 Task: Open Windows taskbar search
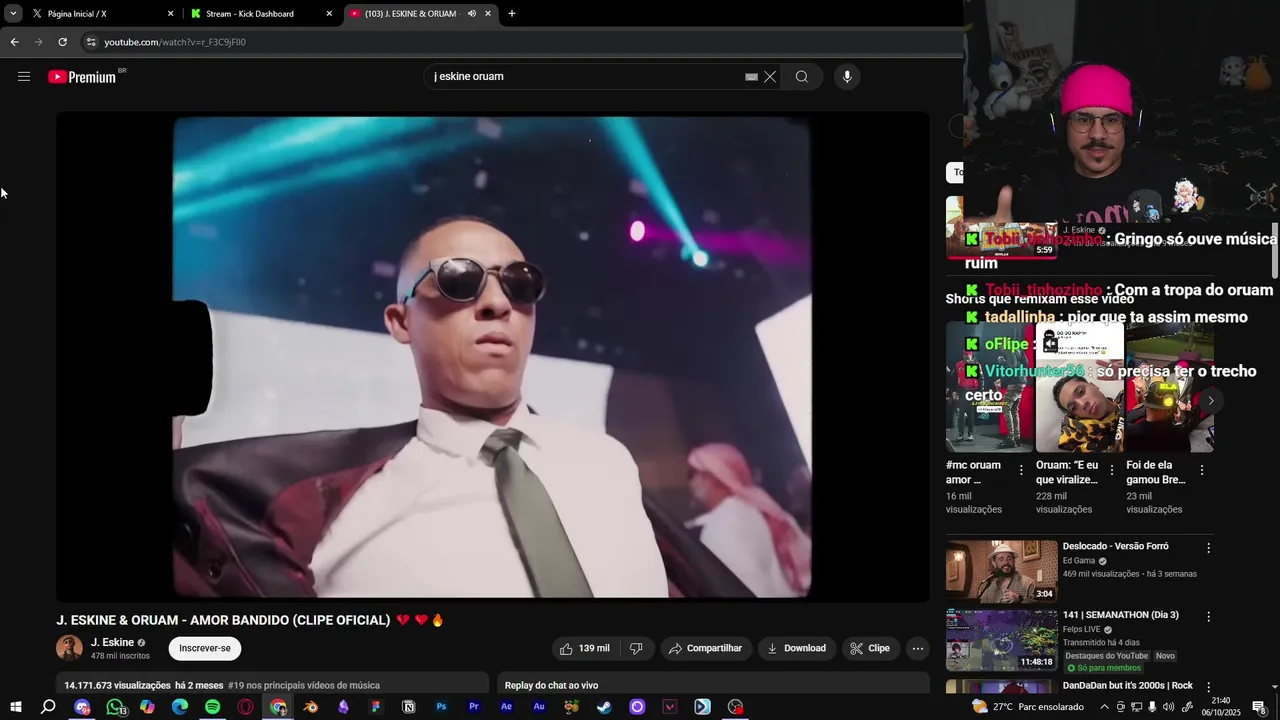(x=48, y=707)
